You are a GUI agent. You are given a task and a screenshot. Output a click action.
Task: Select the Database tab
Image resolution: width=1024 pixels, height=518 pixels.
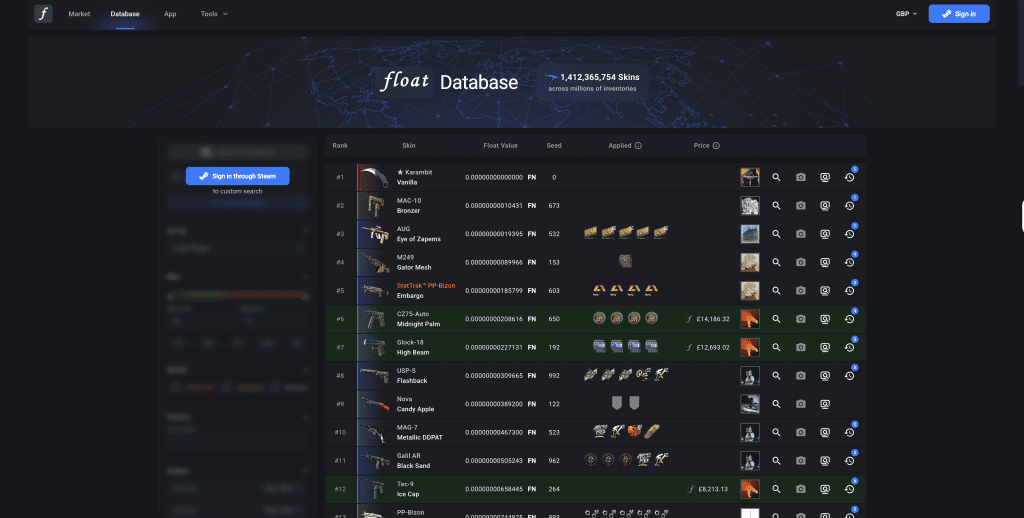125,14
